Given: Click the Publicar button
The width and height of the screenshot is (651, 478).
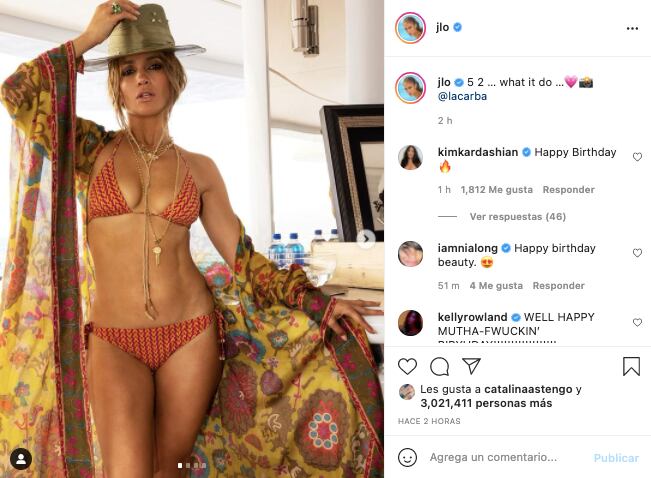Looking at the screenshot, I should [x=616, y=458].
